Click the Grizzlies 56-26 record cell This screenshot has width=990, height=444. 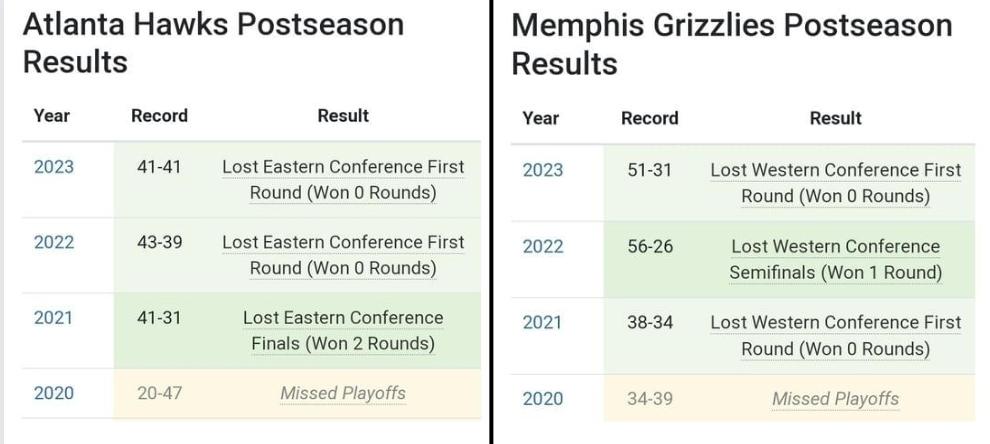click(x=650, y=246)
